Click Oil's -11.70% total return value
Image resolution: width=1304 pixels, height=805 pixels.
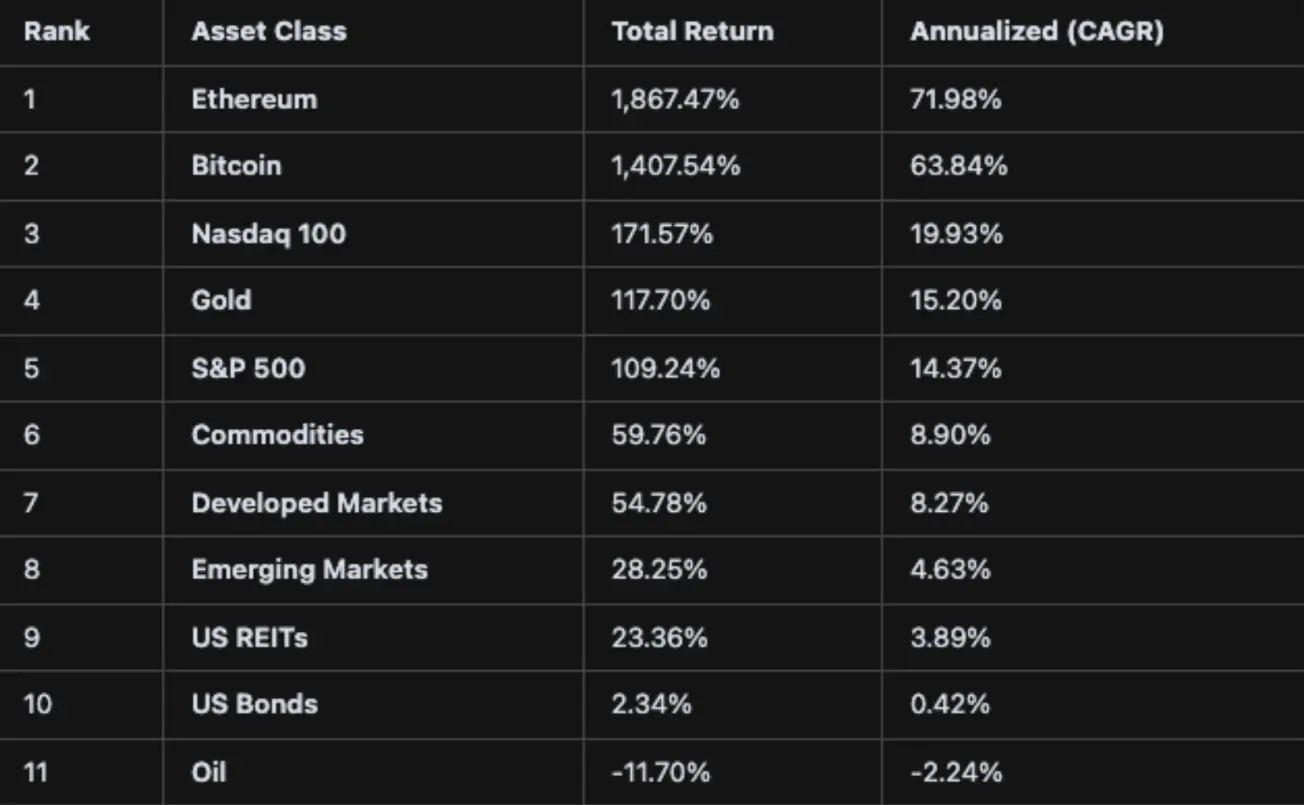[660, 772]
